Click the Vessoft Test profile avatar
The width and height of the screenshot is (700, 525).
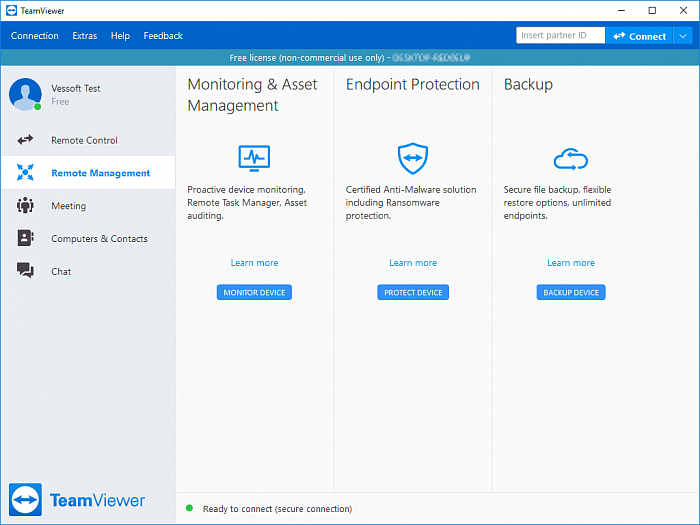(x=25, y=94)
